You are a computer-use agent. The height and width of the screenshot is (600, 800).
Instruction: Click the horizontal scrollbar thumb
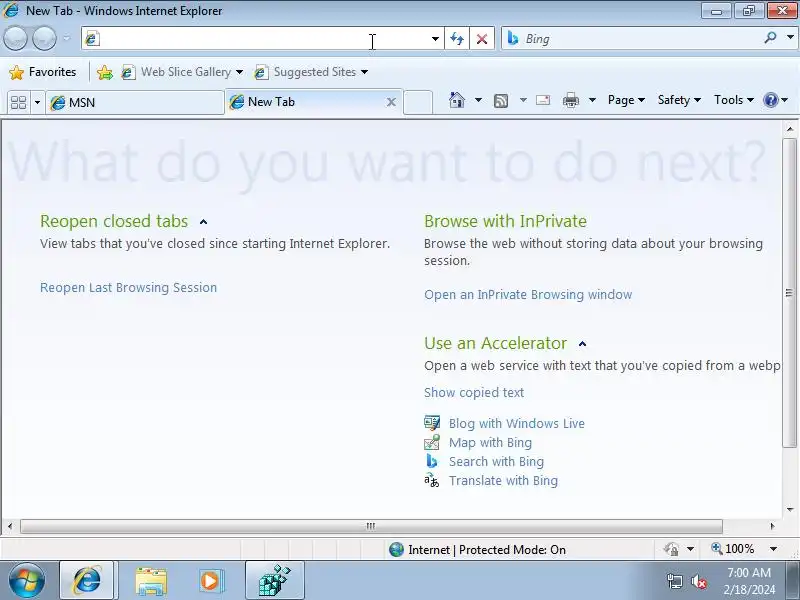point(371,526)
